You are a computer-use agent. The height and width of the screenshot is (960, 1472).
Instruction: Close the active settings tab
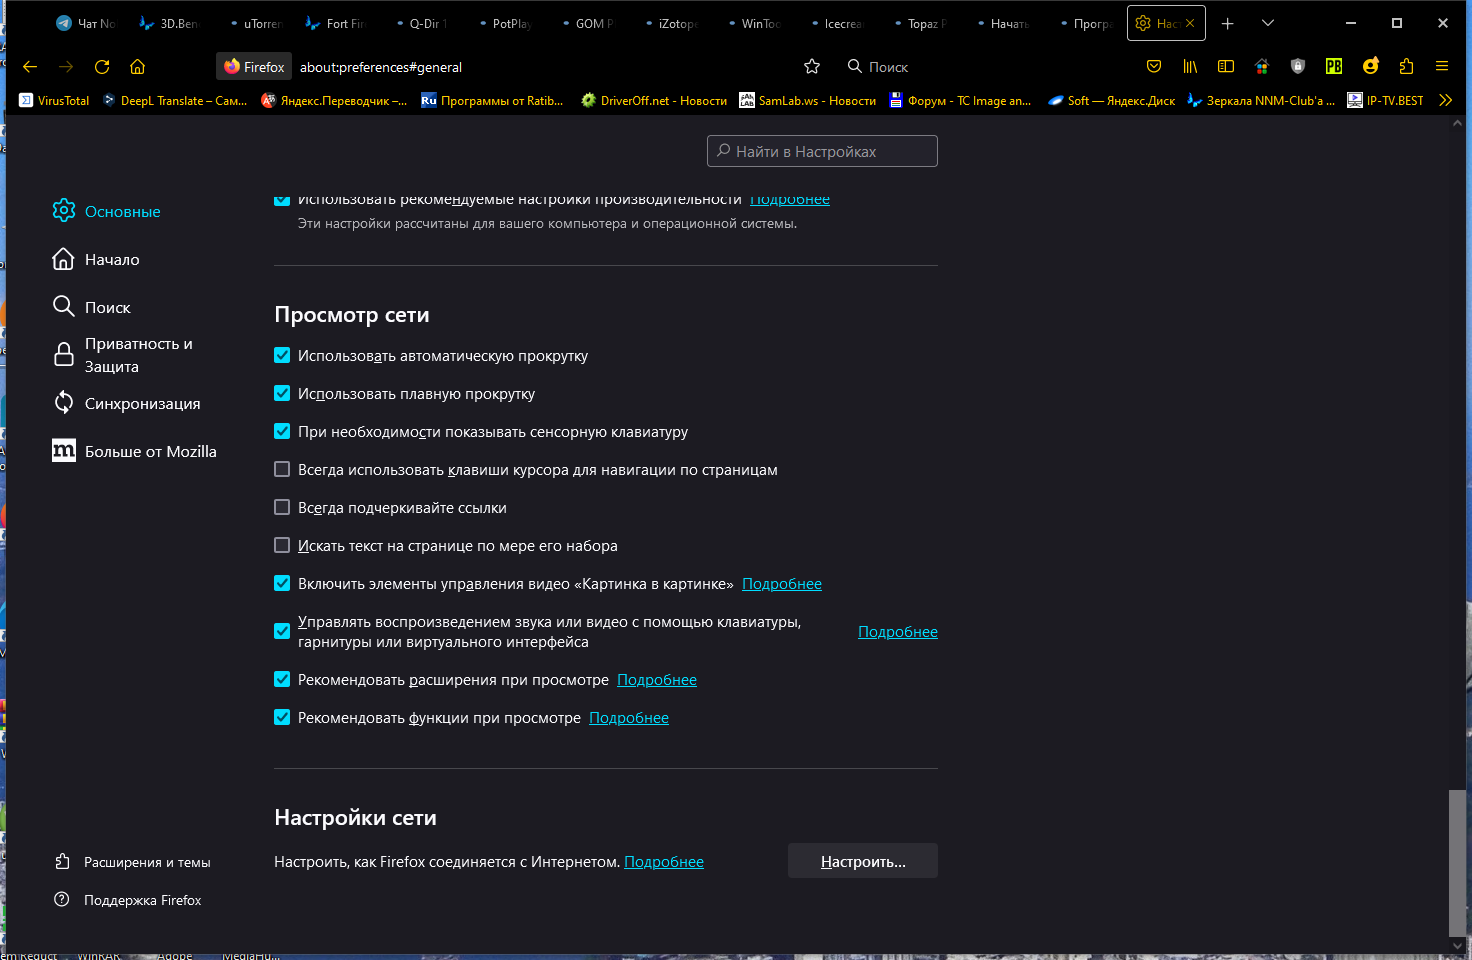(x=1190, y=23)
